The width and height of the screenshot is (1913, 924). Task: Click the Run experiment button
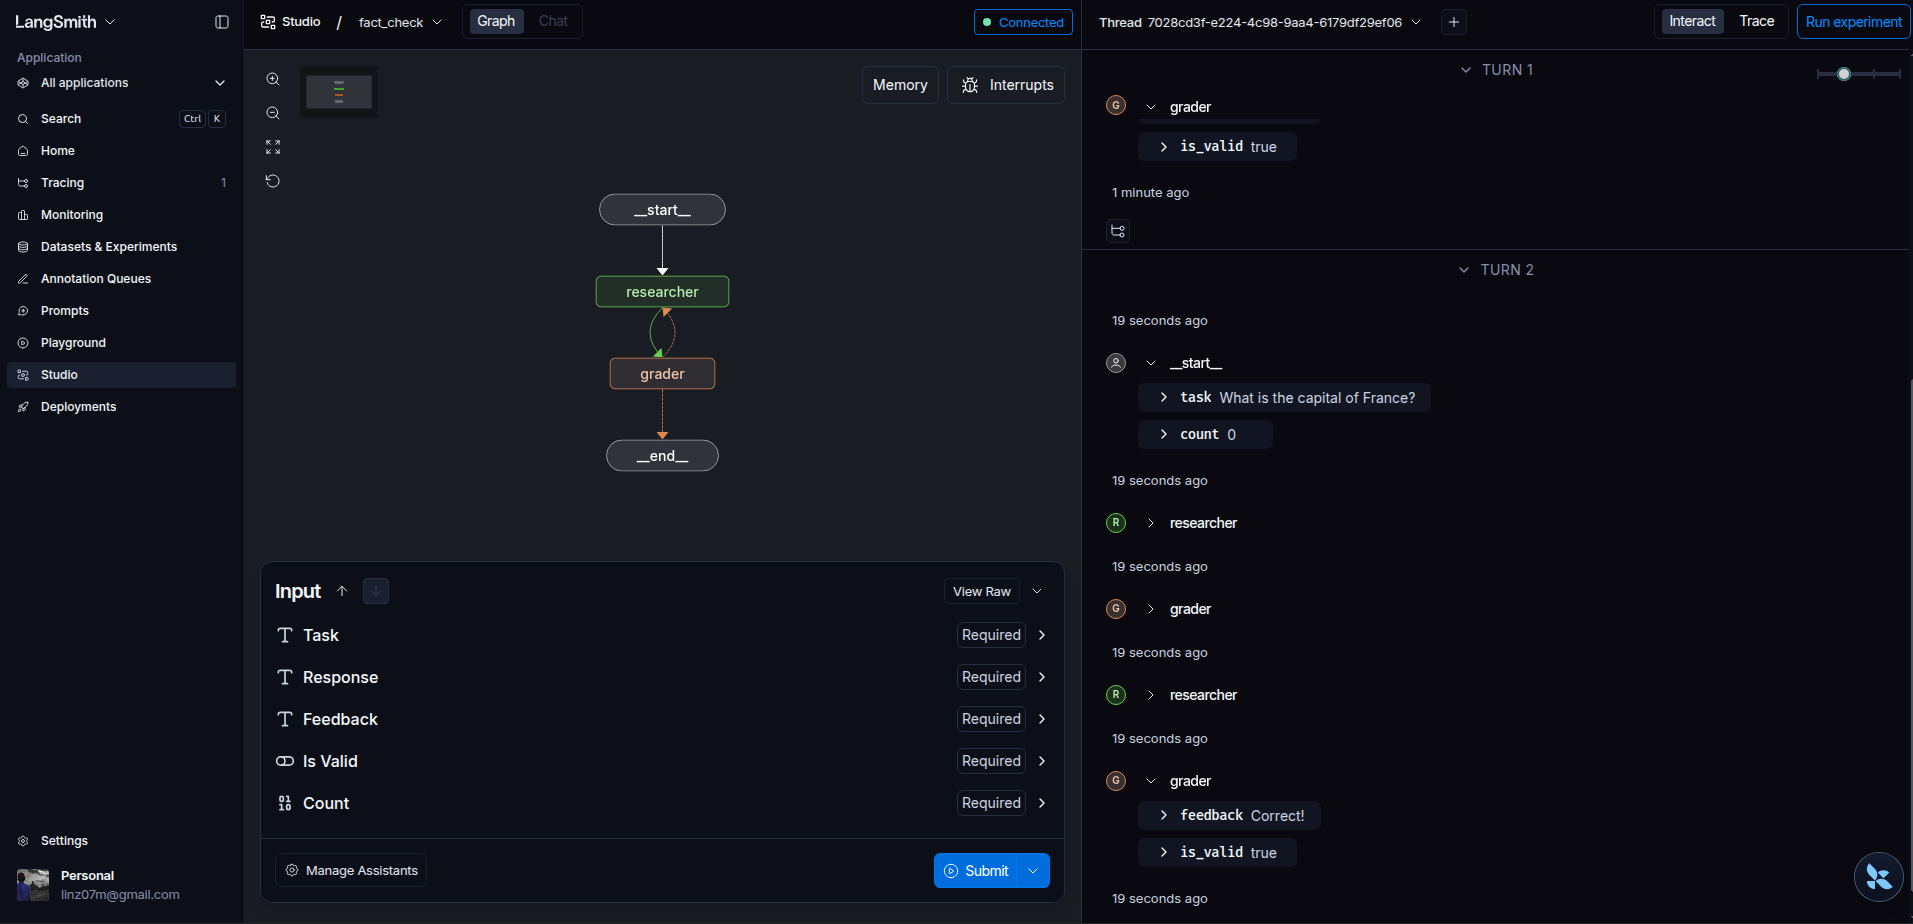(x=1853, y=22)
